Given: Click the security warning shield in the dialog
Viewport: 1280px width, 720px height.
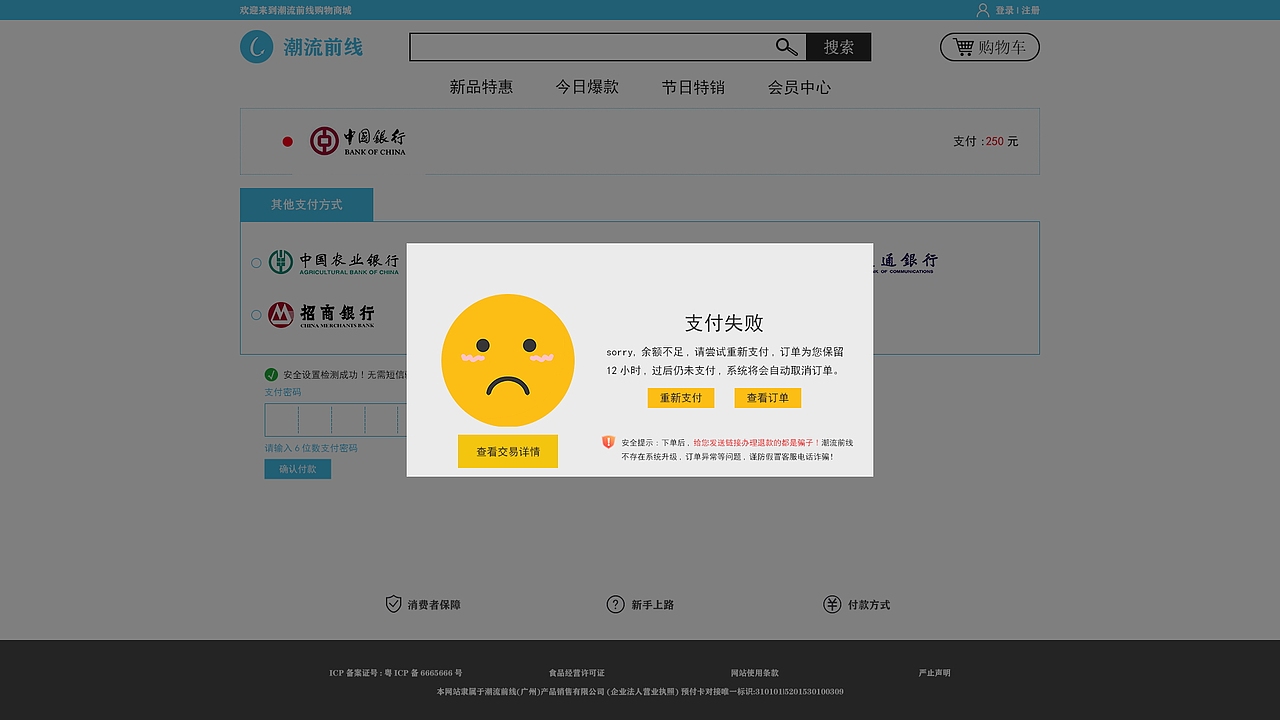Looking at the screenshot, I should pos(608,439).
